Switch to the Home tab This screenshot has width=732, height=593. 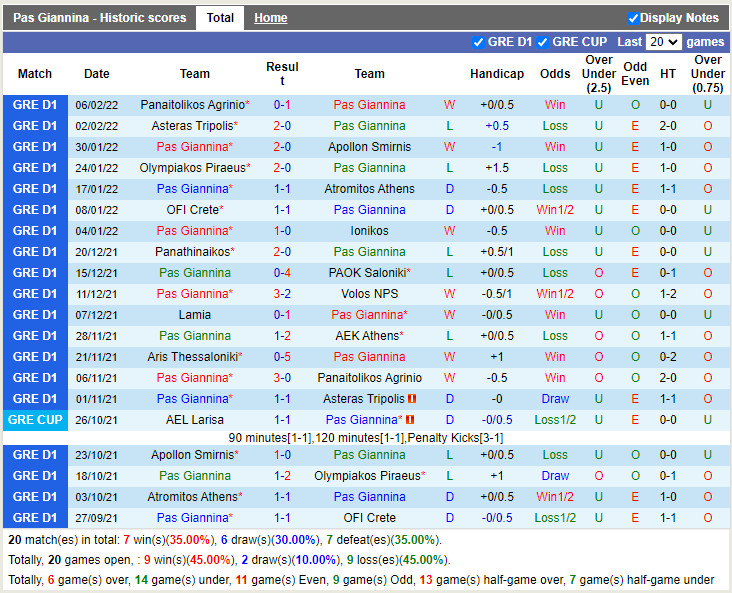270,18
